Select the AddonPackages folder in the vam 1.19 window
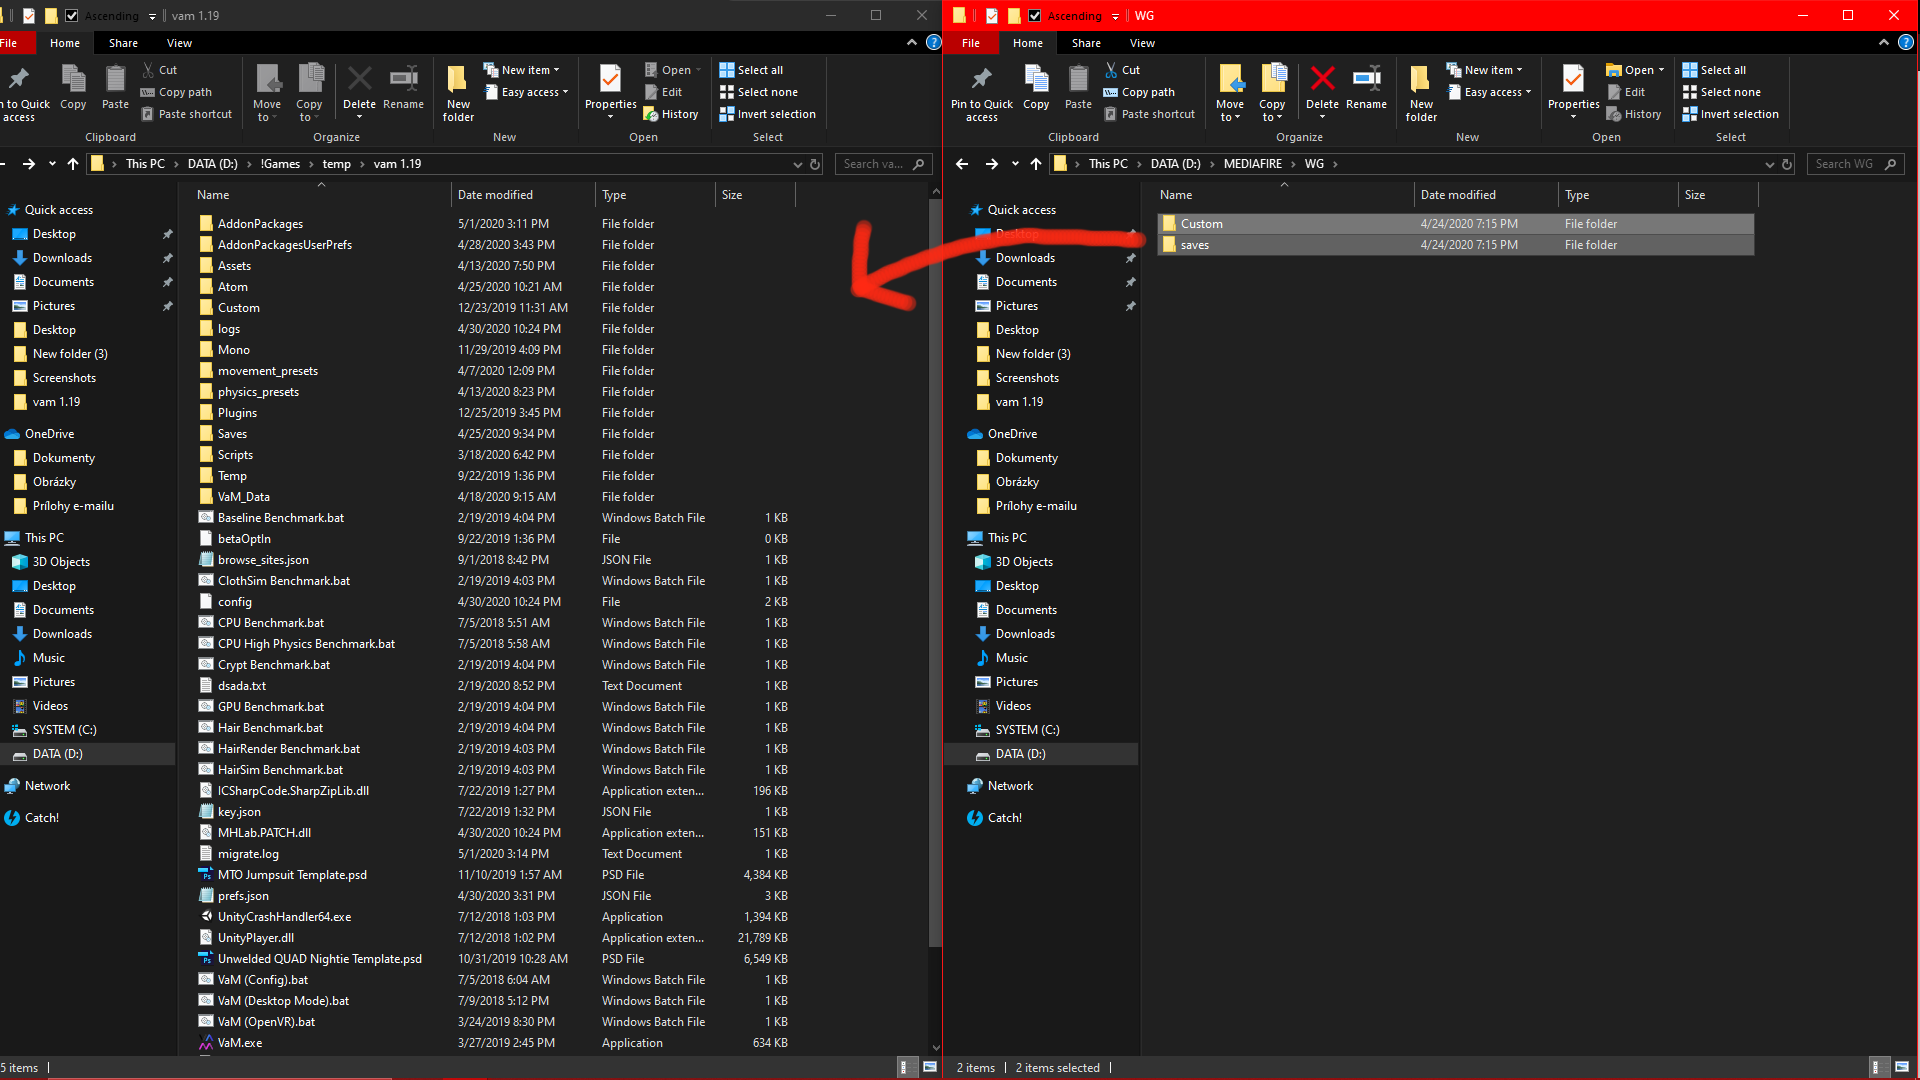1920x1080 pixels. [495, 224]
